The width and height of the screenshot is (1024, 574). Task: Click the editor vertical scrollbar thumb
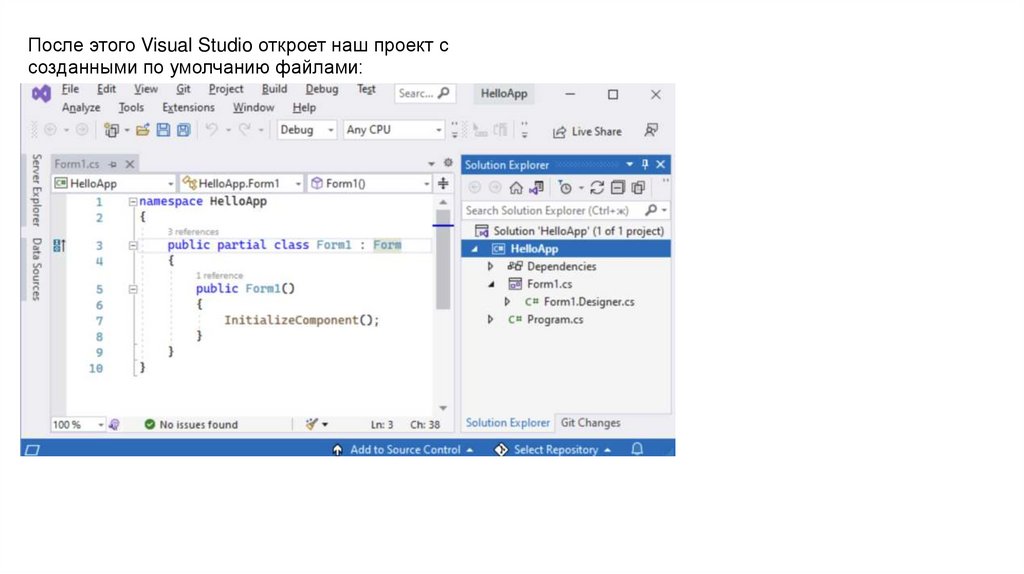point(443,259)
